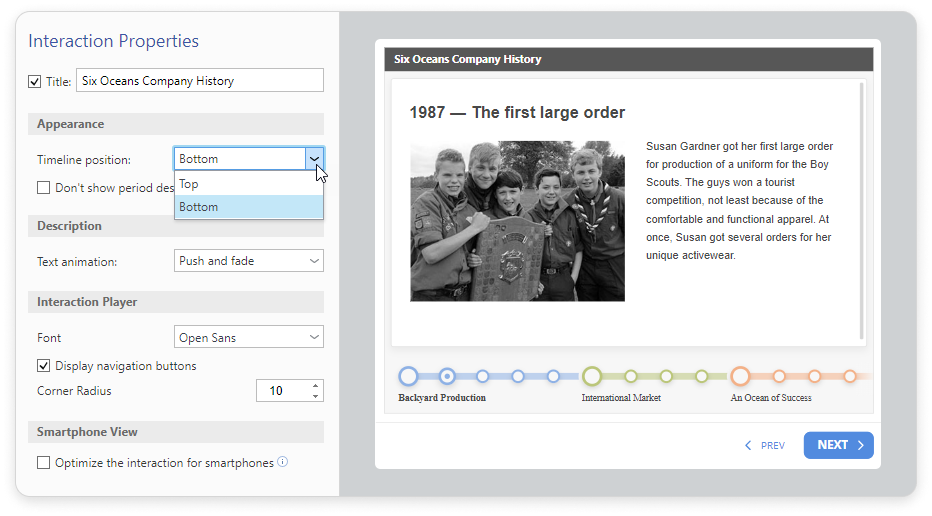Enable Optimize the interaction for smartphones
The height and width of the screenshot is (516, 932).
44,463
